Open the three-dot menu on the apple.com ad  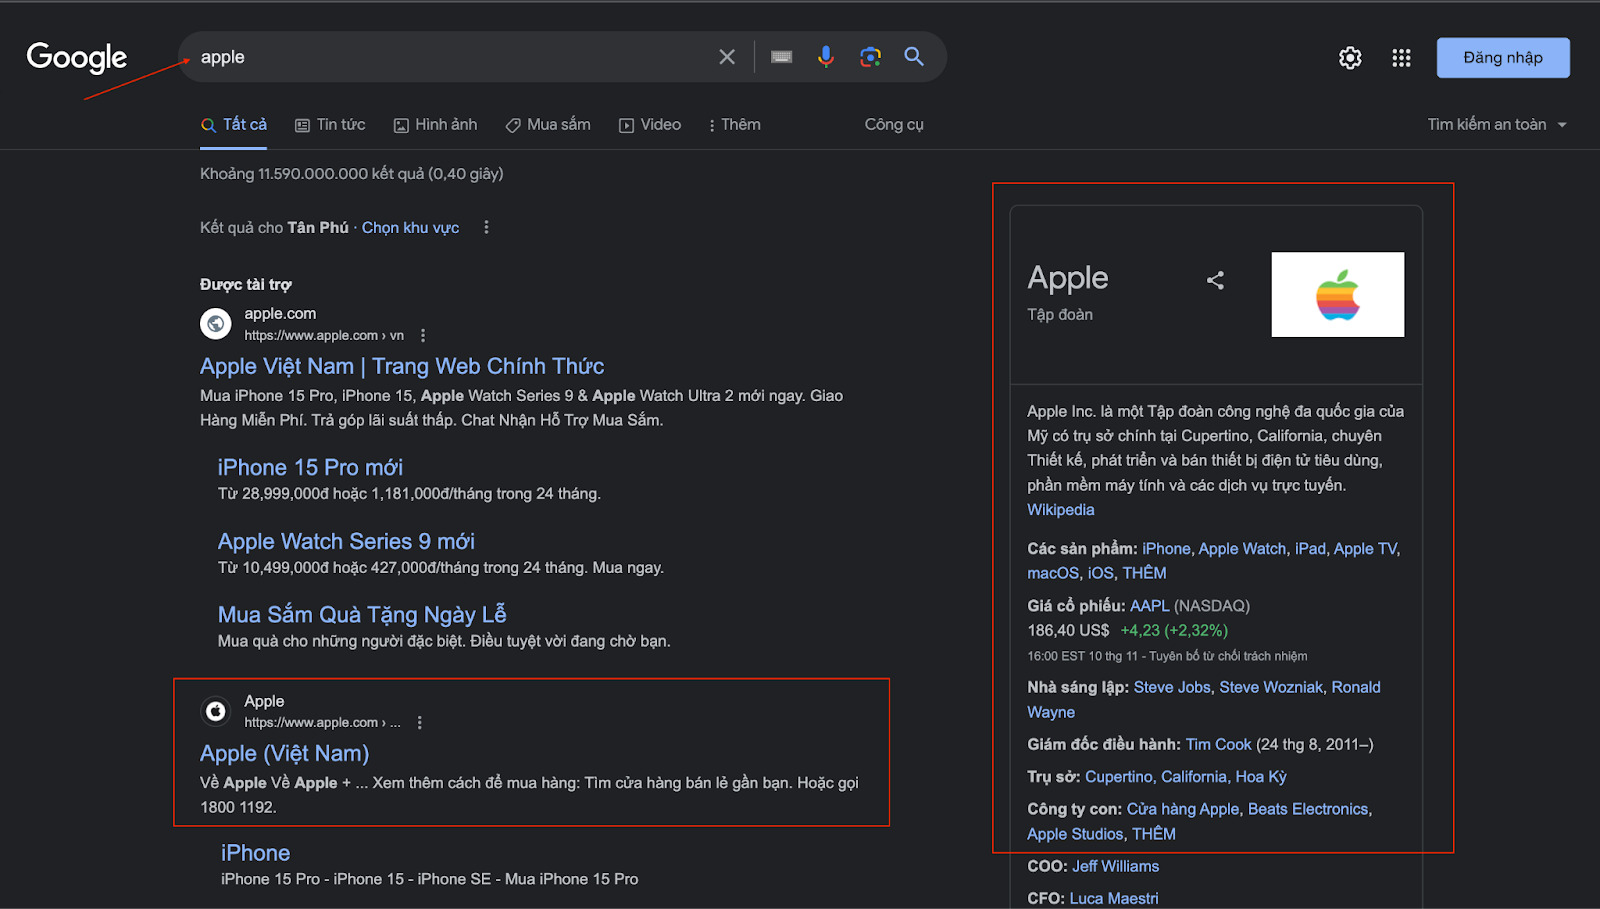tap(422, 335)
